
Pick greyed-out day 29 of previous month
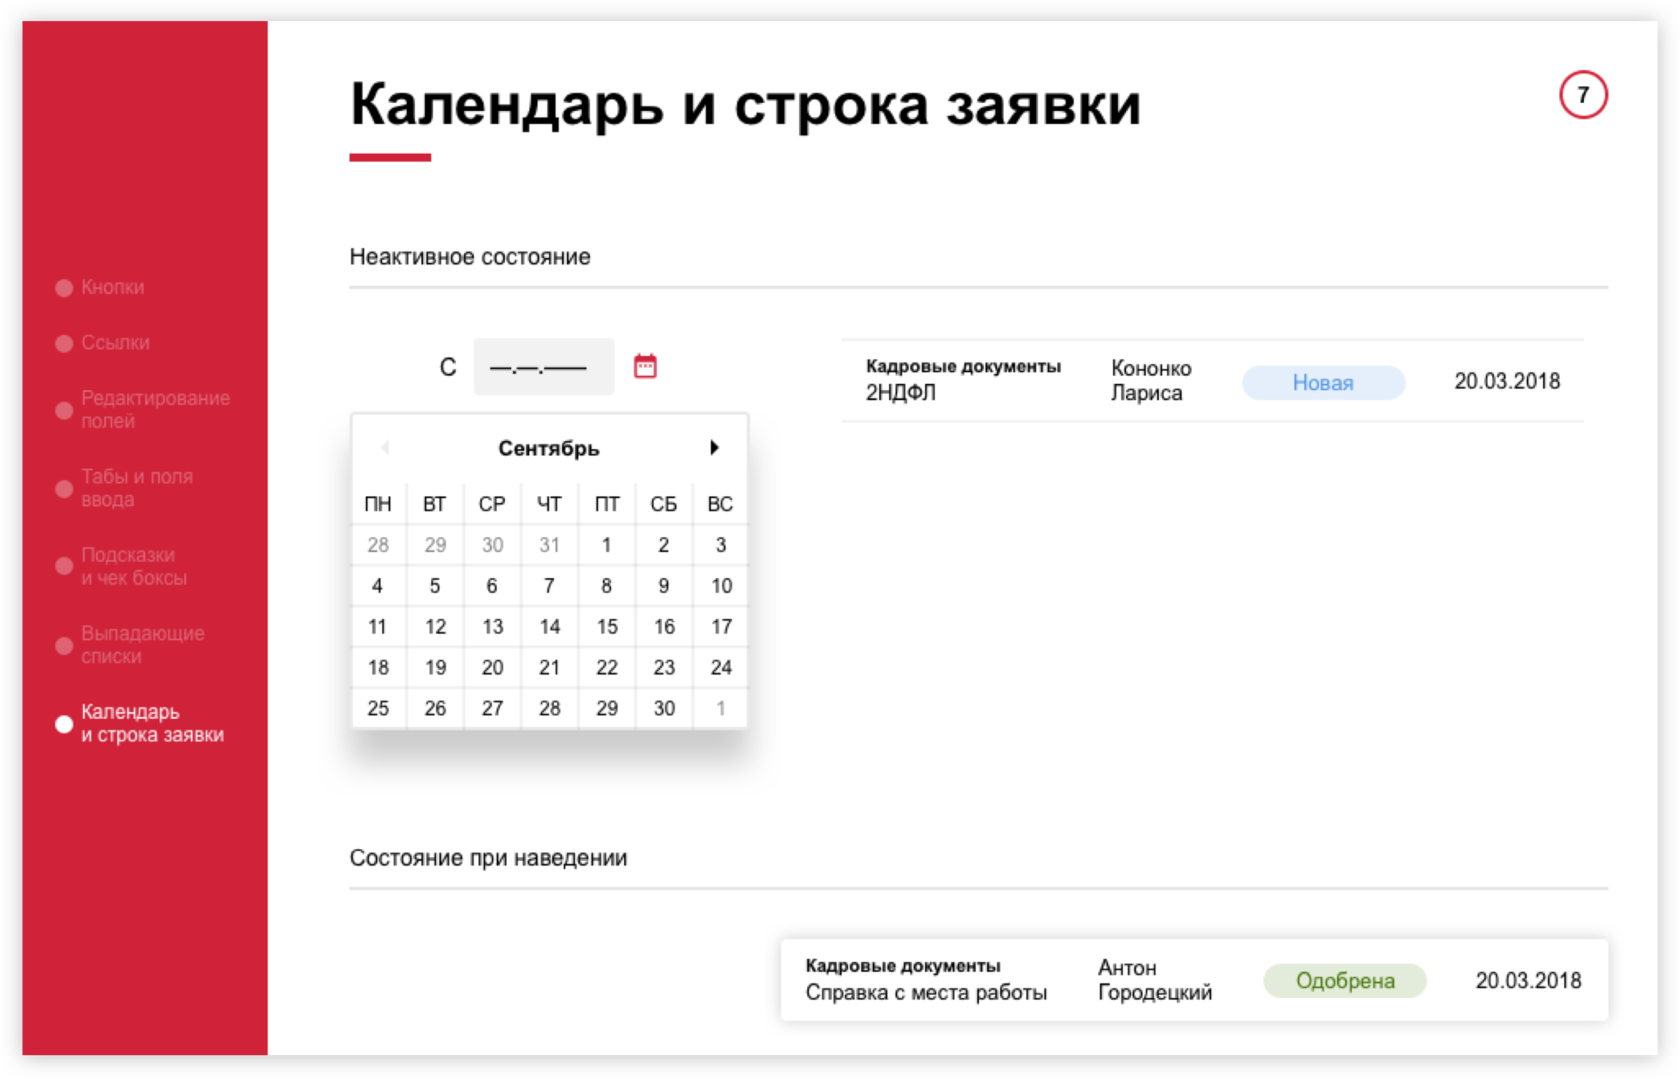click(x=435, y=545)
